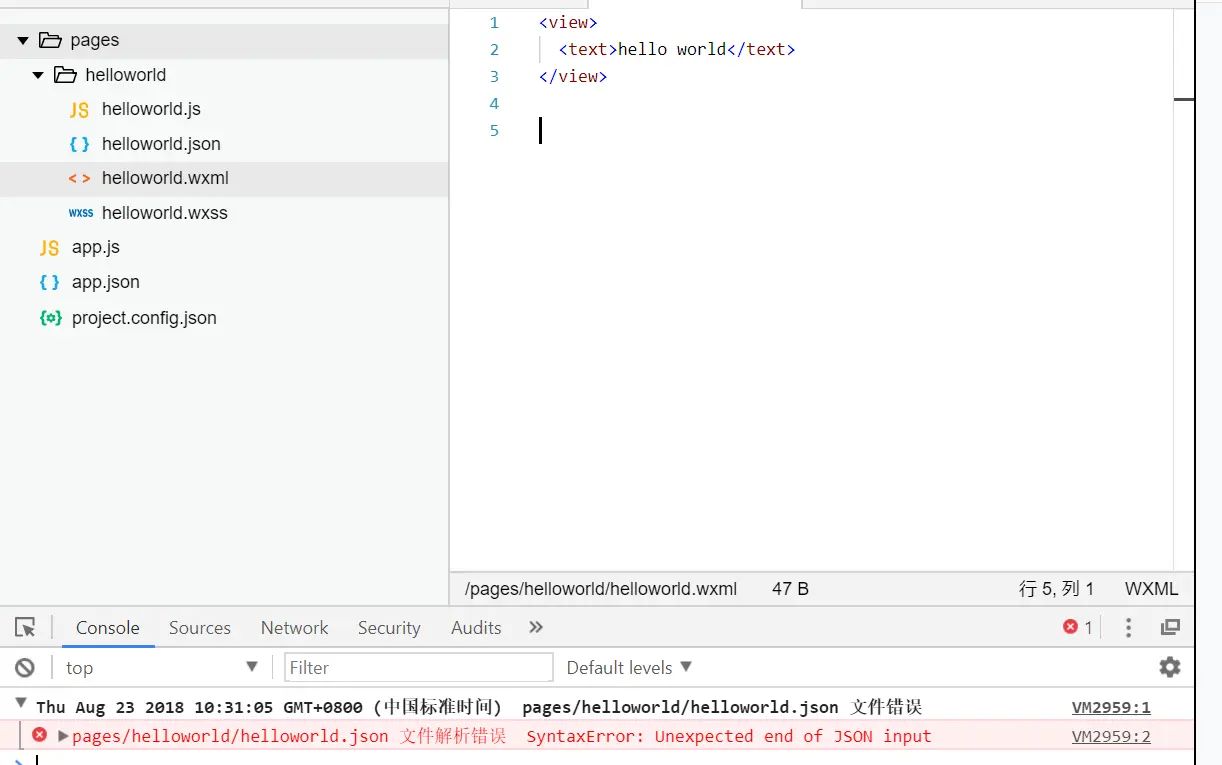This screenshot has height=765, width=1222.
Task: Show more devtools tabs chevron
Action: click(x=536, y=627)
